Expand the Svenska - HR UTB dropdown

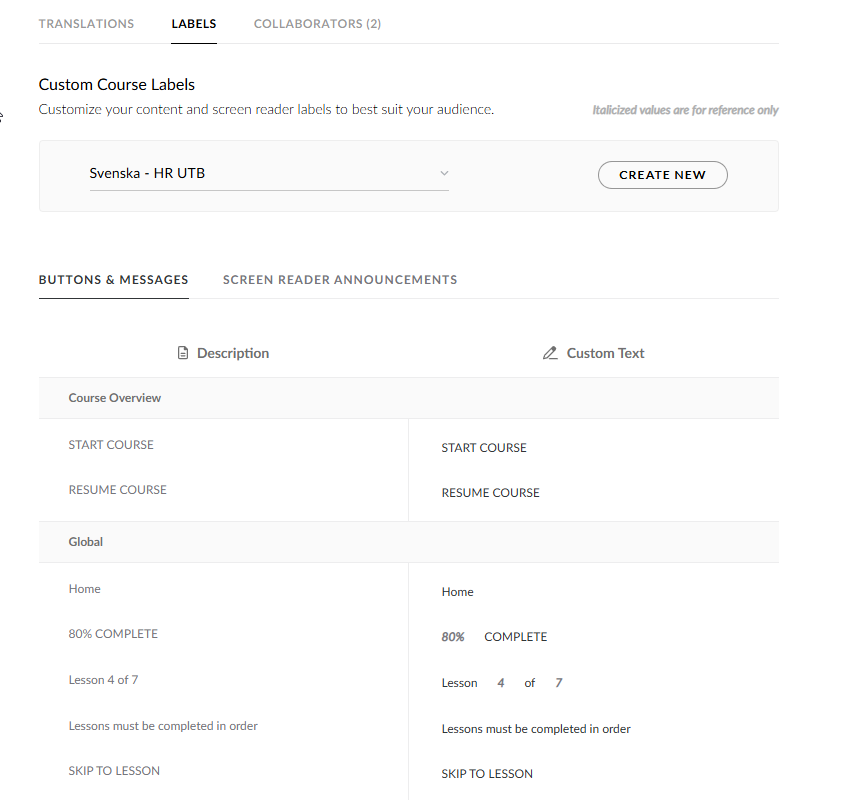tap(268, 174)
